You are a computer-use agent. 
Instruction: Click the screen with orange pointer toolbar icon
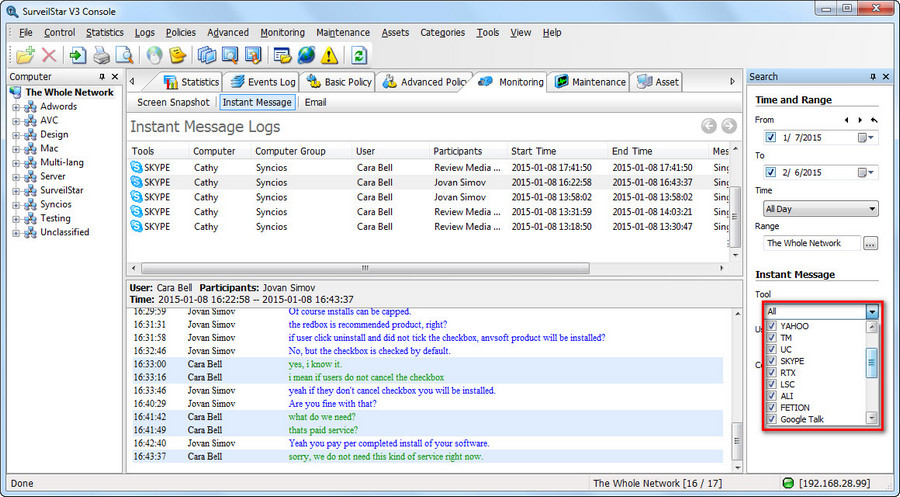(x=253, y=55)
